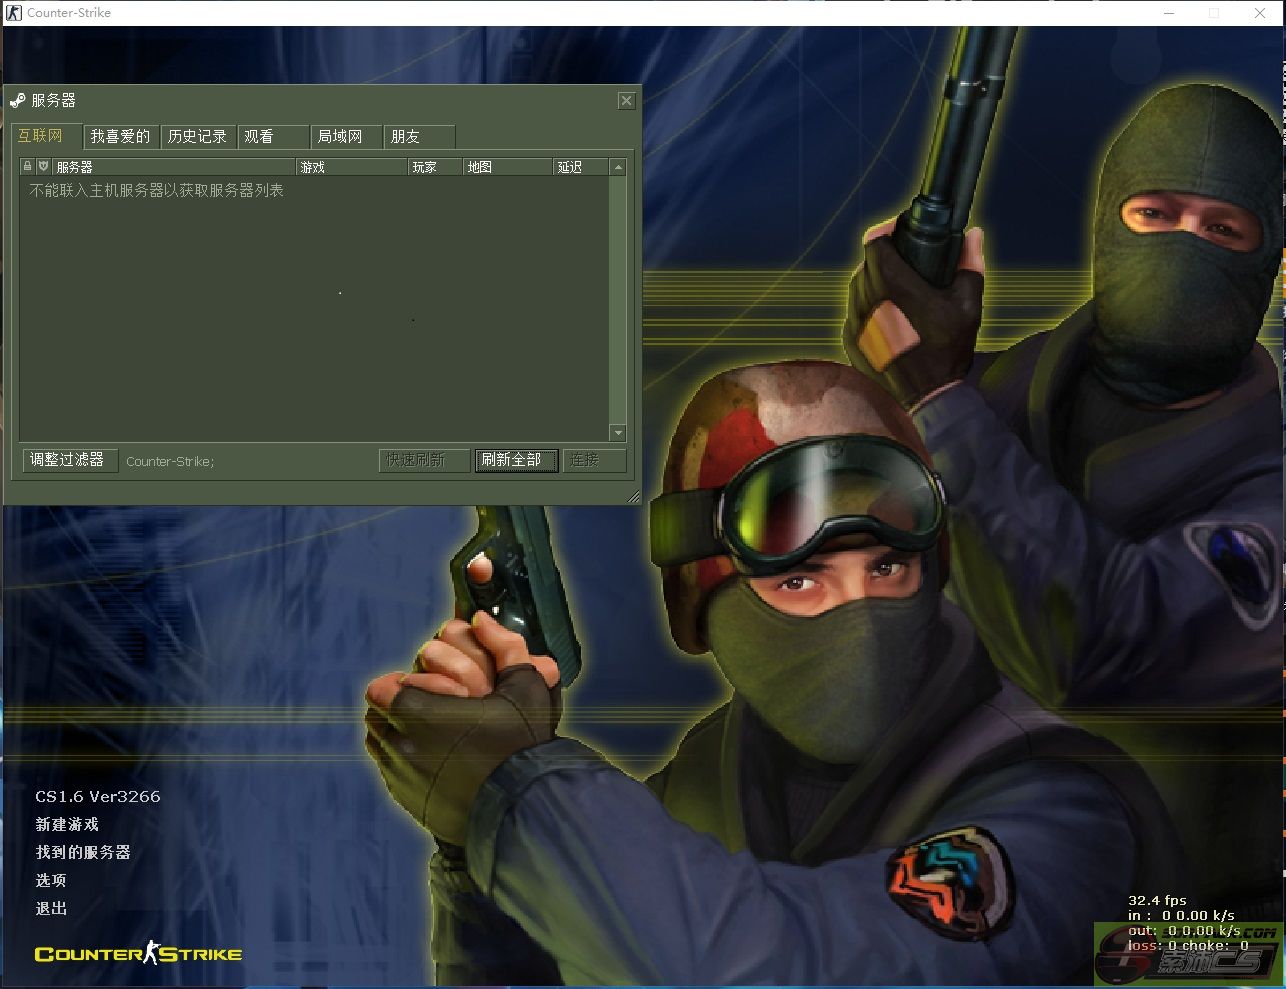Open the 我喜爱的 favorites tab

click(x=121, y=137)
